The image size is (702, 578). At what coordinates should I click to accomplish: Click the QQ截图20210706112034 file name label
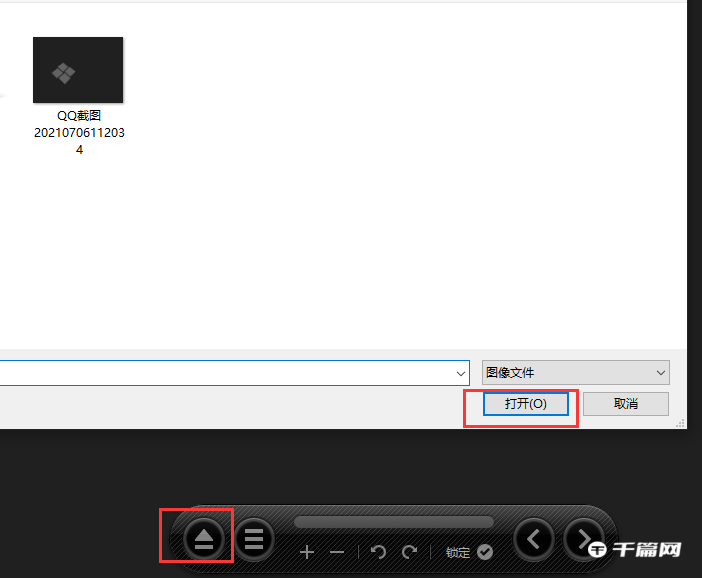tap(78, 133)
